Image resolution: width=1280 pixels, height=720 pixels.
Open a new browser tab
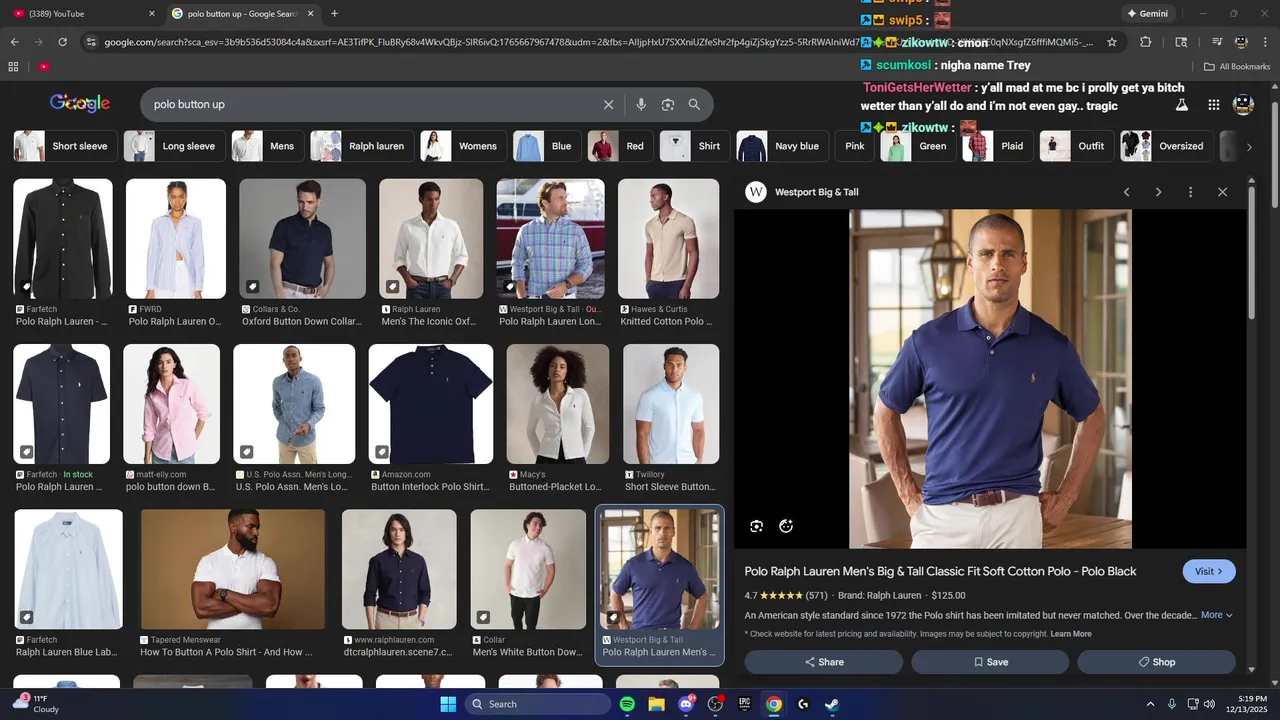pos(334,14)
